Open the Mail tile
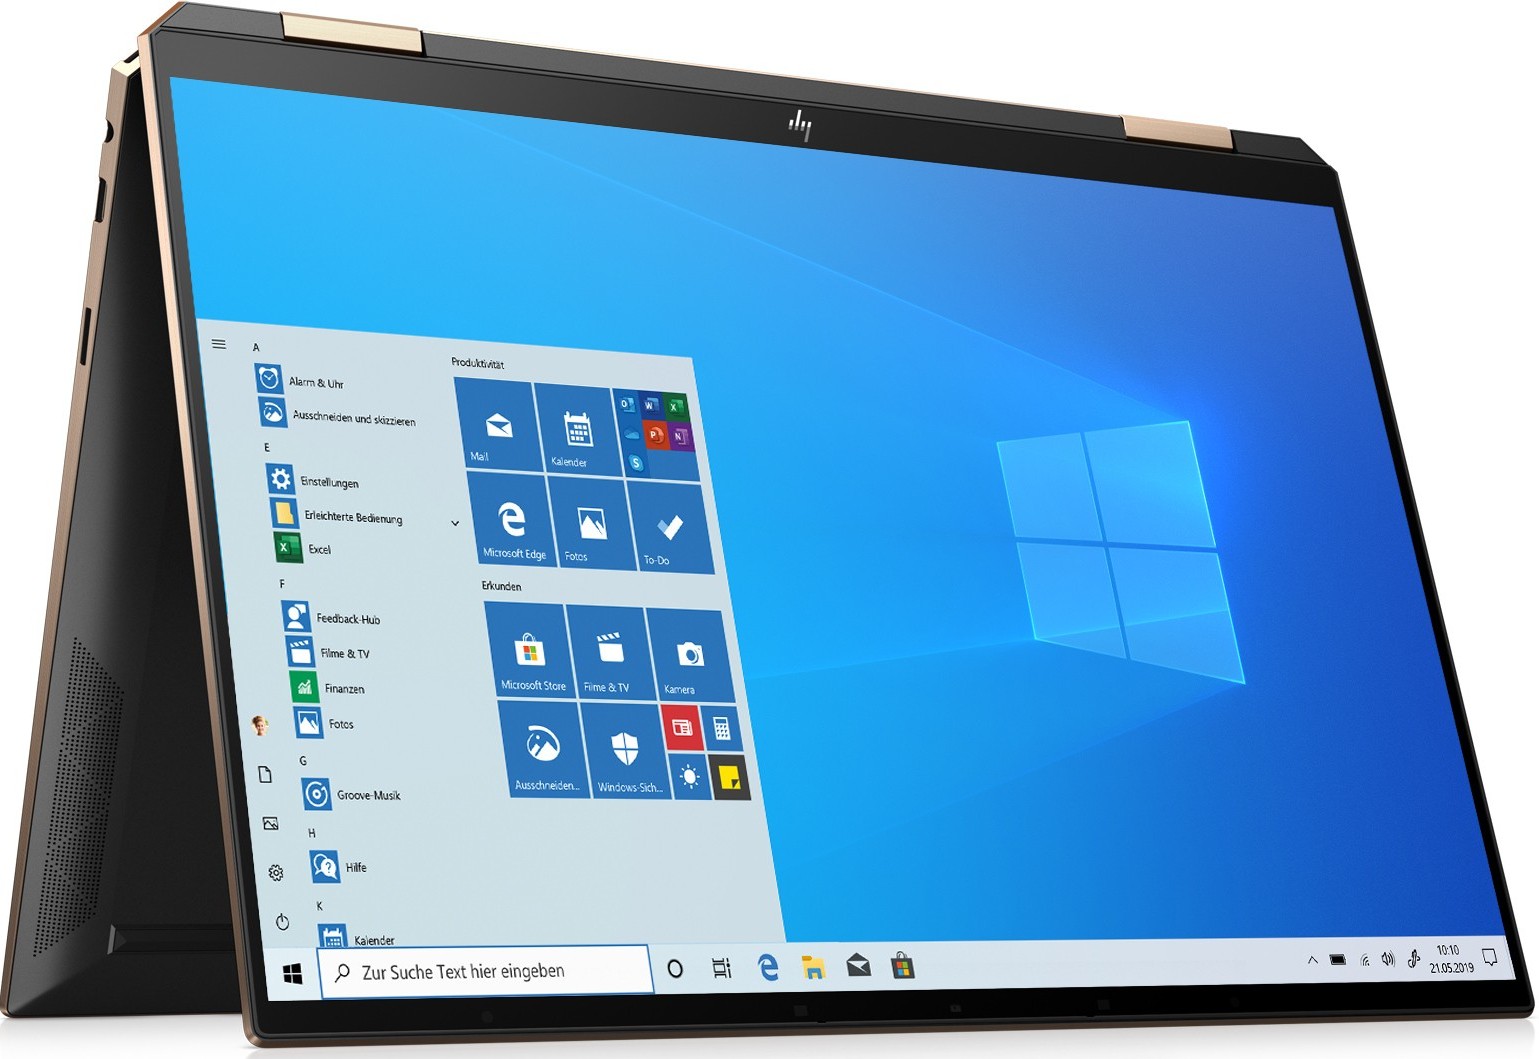The image size is (1539, 1059). tap(497, 426)
